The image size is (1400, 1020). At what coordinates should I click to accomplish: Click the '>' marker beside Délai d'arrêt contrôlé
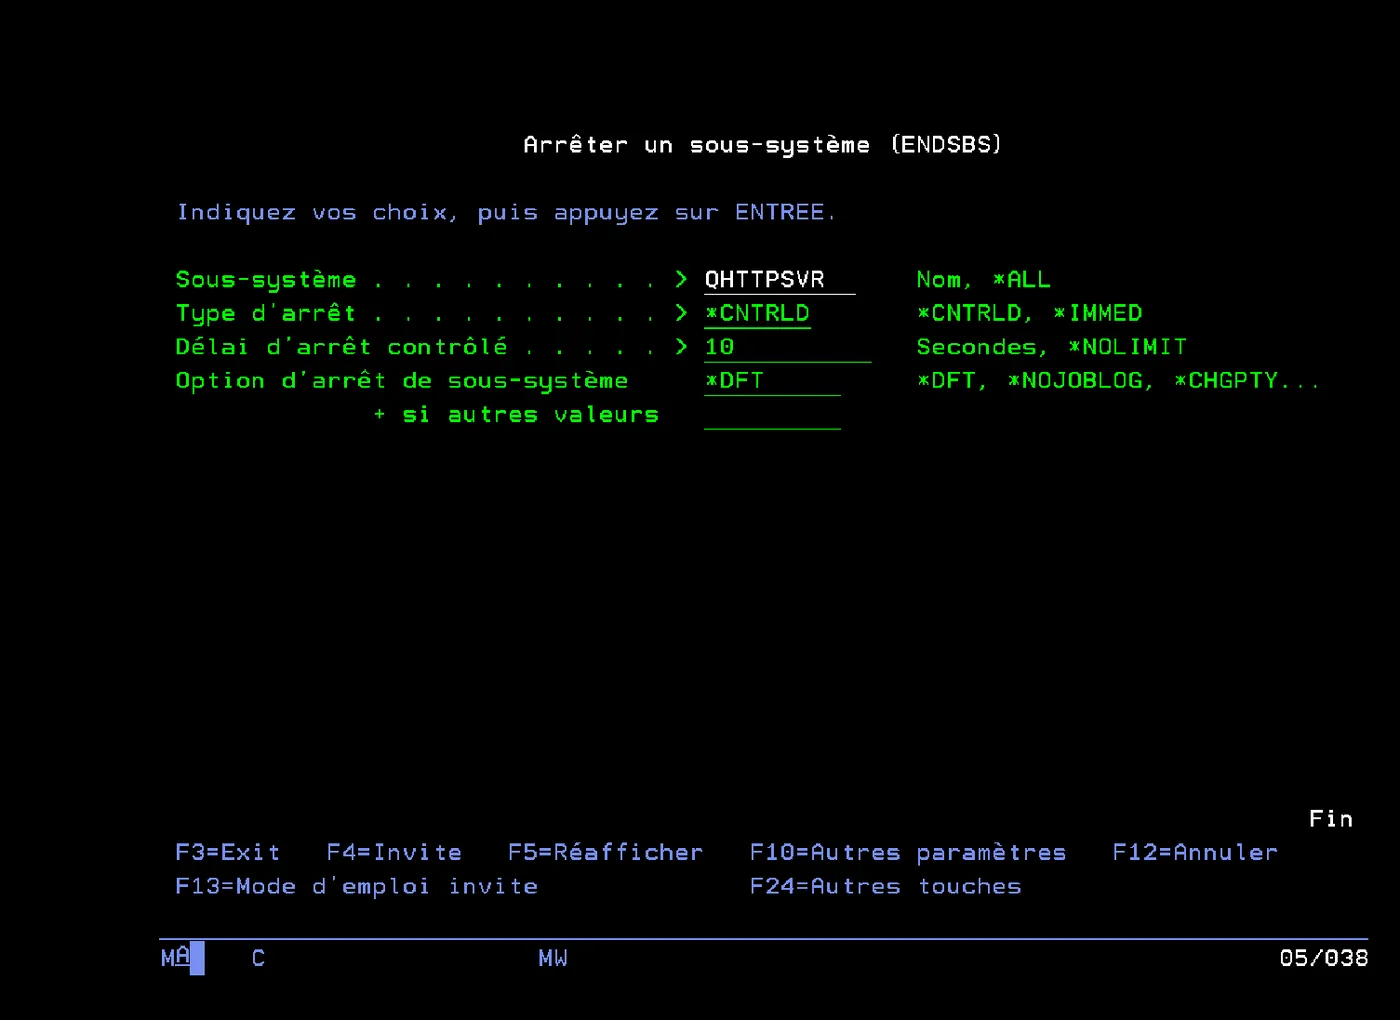coord(681,347)
